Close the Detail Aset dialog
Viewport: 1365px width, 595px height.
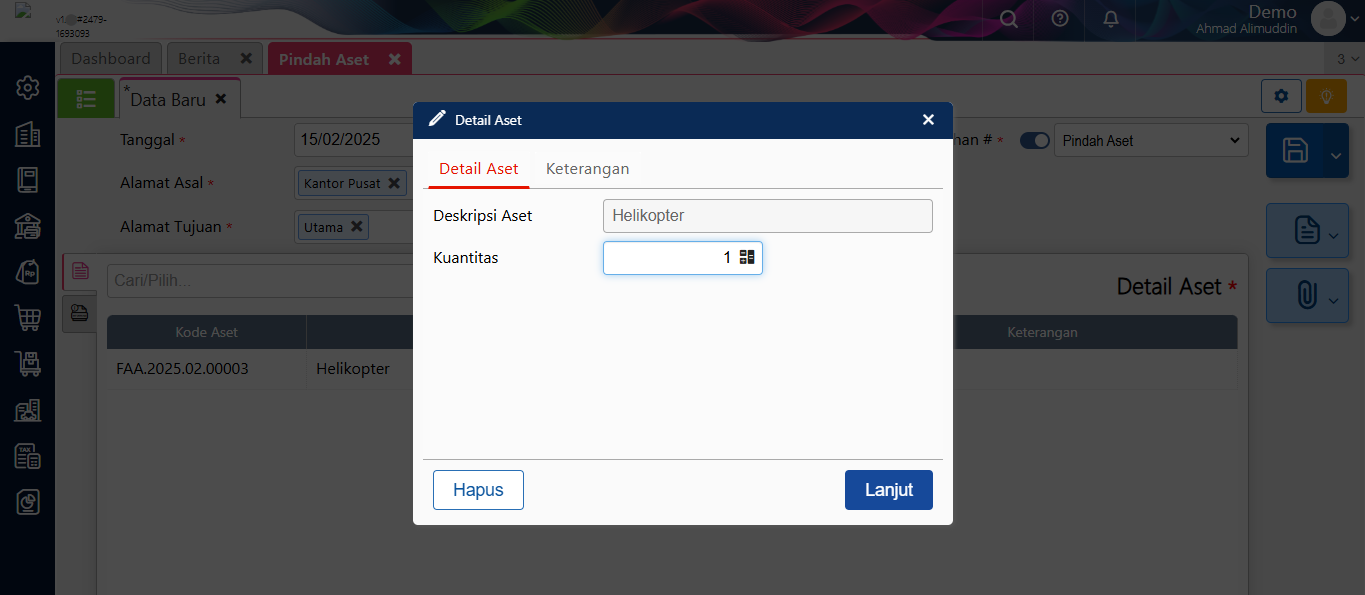pos(928,120)
